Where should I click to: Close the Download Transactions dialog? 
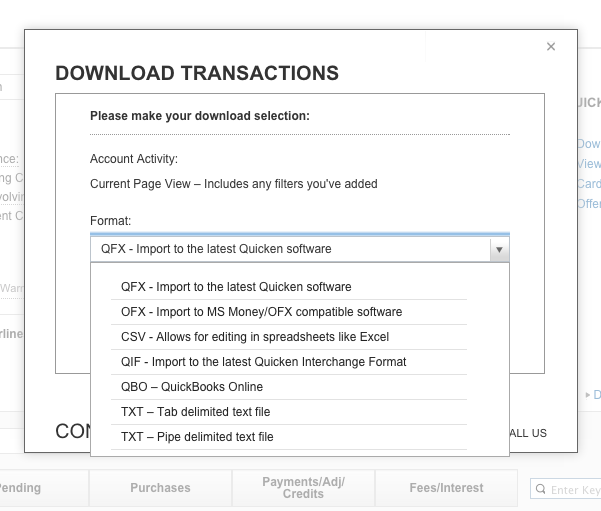pyautogui.click(x=551, y=46)
